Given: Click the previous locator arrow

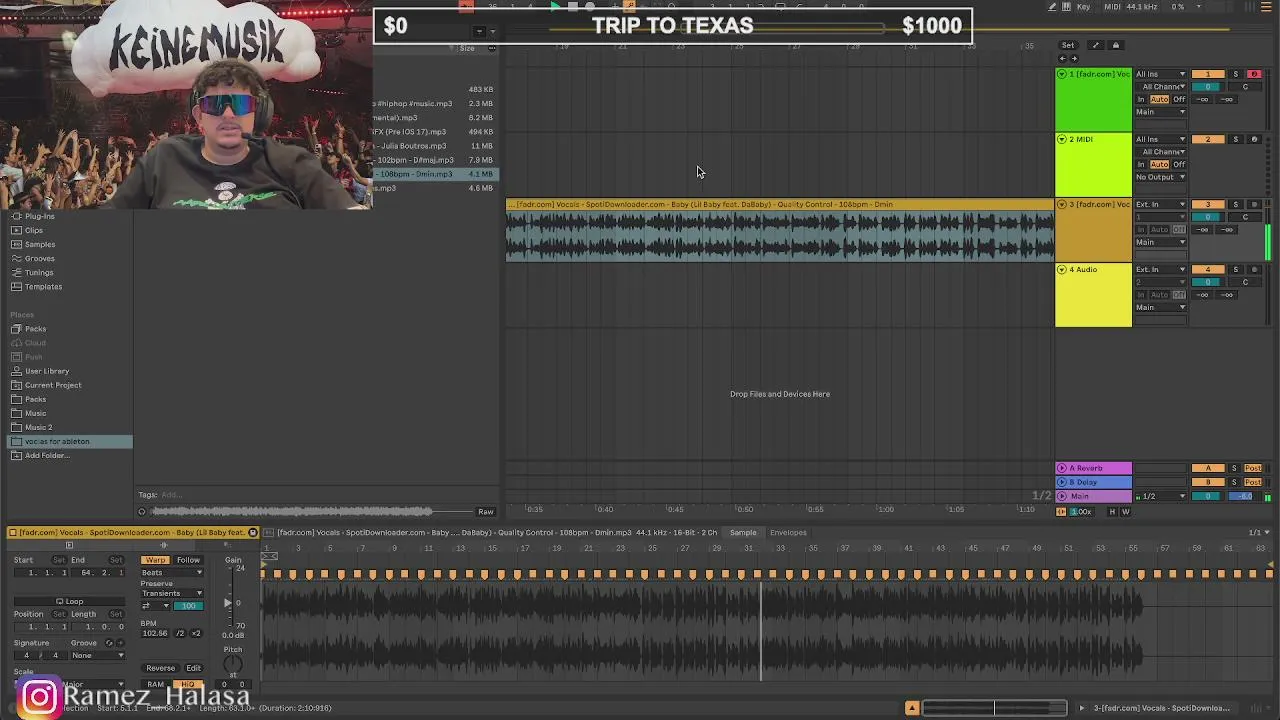Looking at the screenshot, I should [x=1063, y=58].
